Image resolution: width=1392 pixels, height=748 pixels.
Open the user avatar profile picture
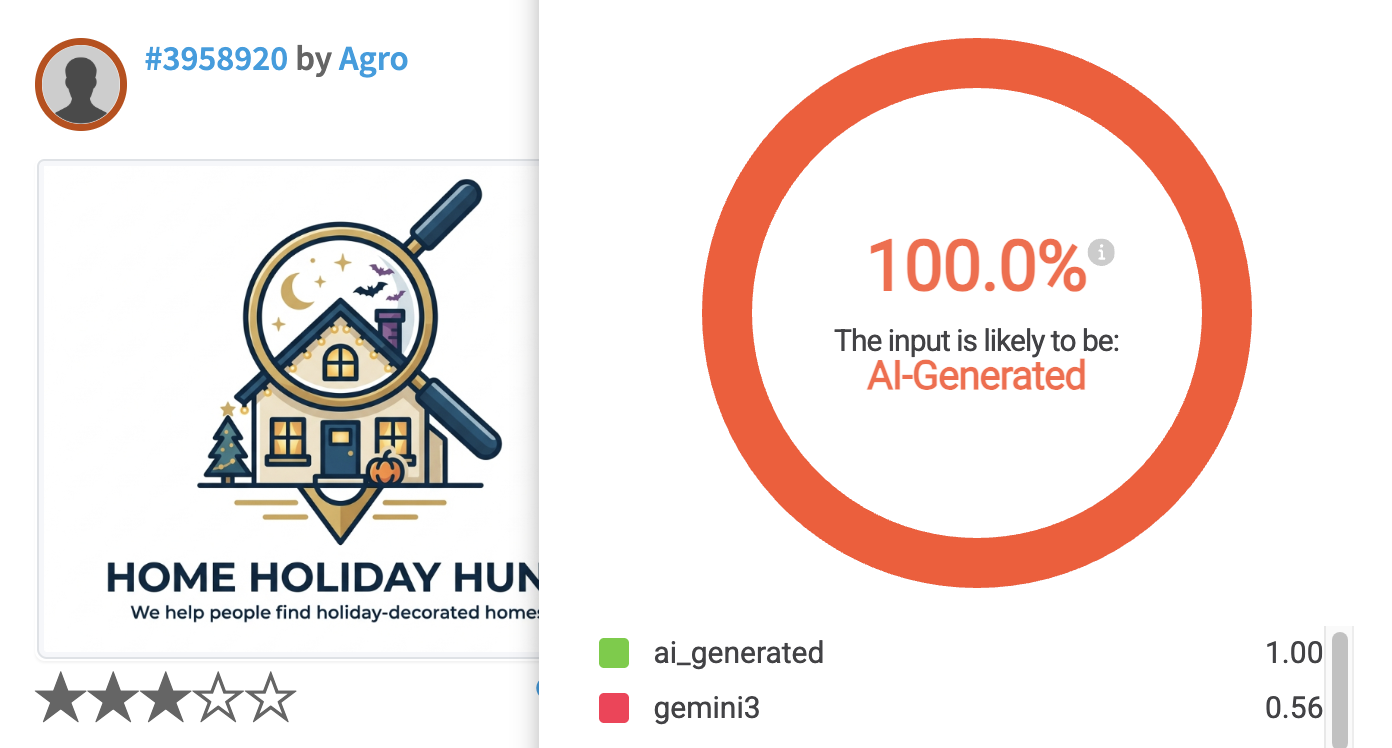(80, 84)
